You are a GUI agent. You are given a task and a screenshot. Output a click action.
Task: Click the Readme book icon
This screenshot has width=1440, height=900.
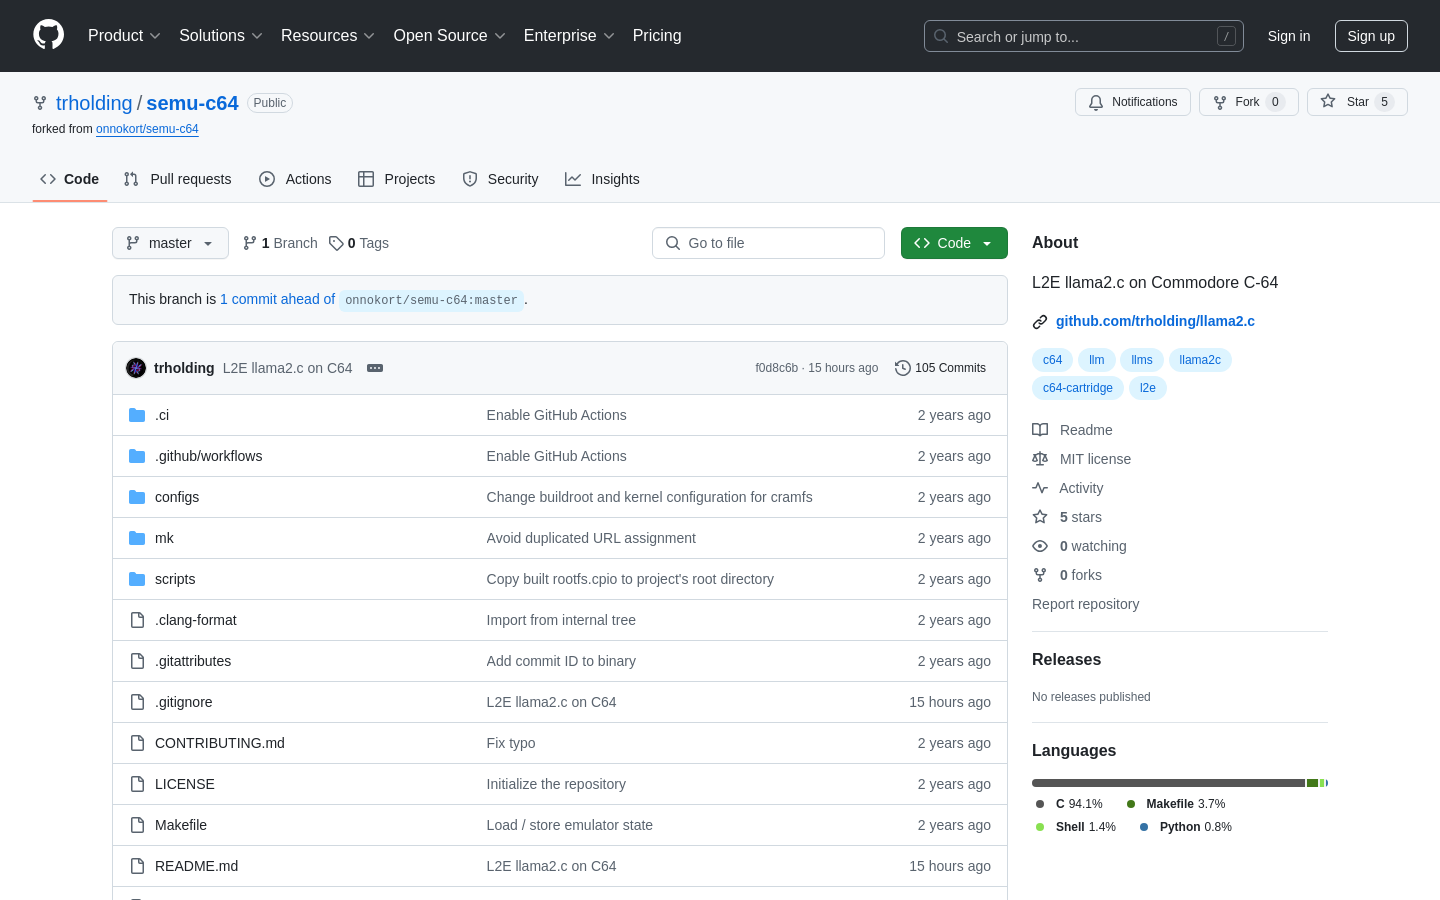pos(1040,430)
